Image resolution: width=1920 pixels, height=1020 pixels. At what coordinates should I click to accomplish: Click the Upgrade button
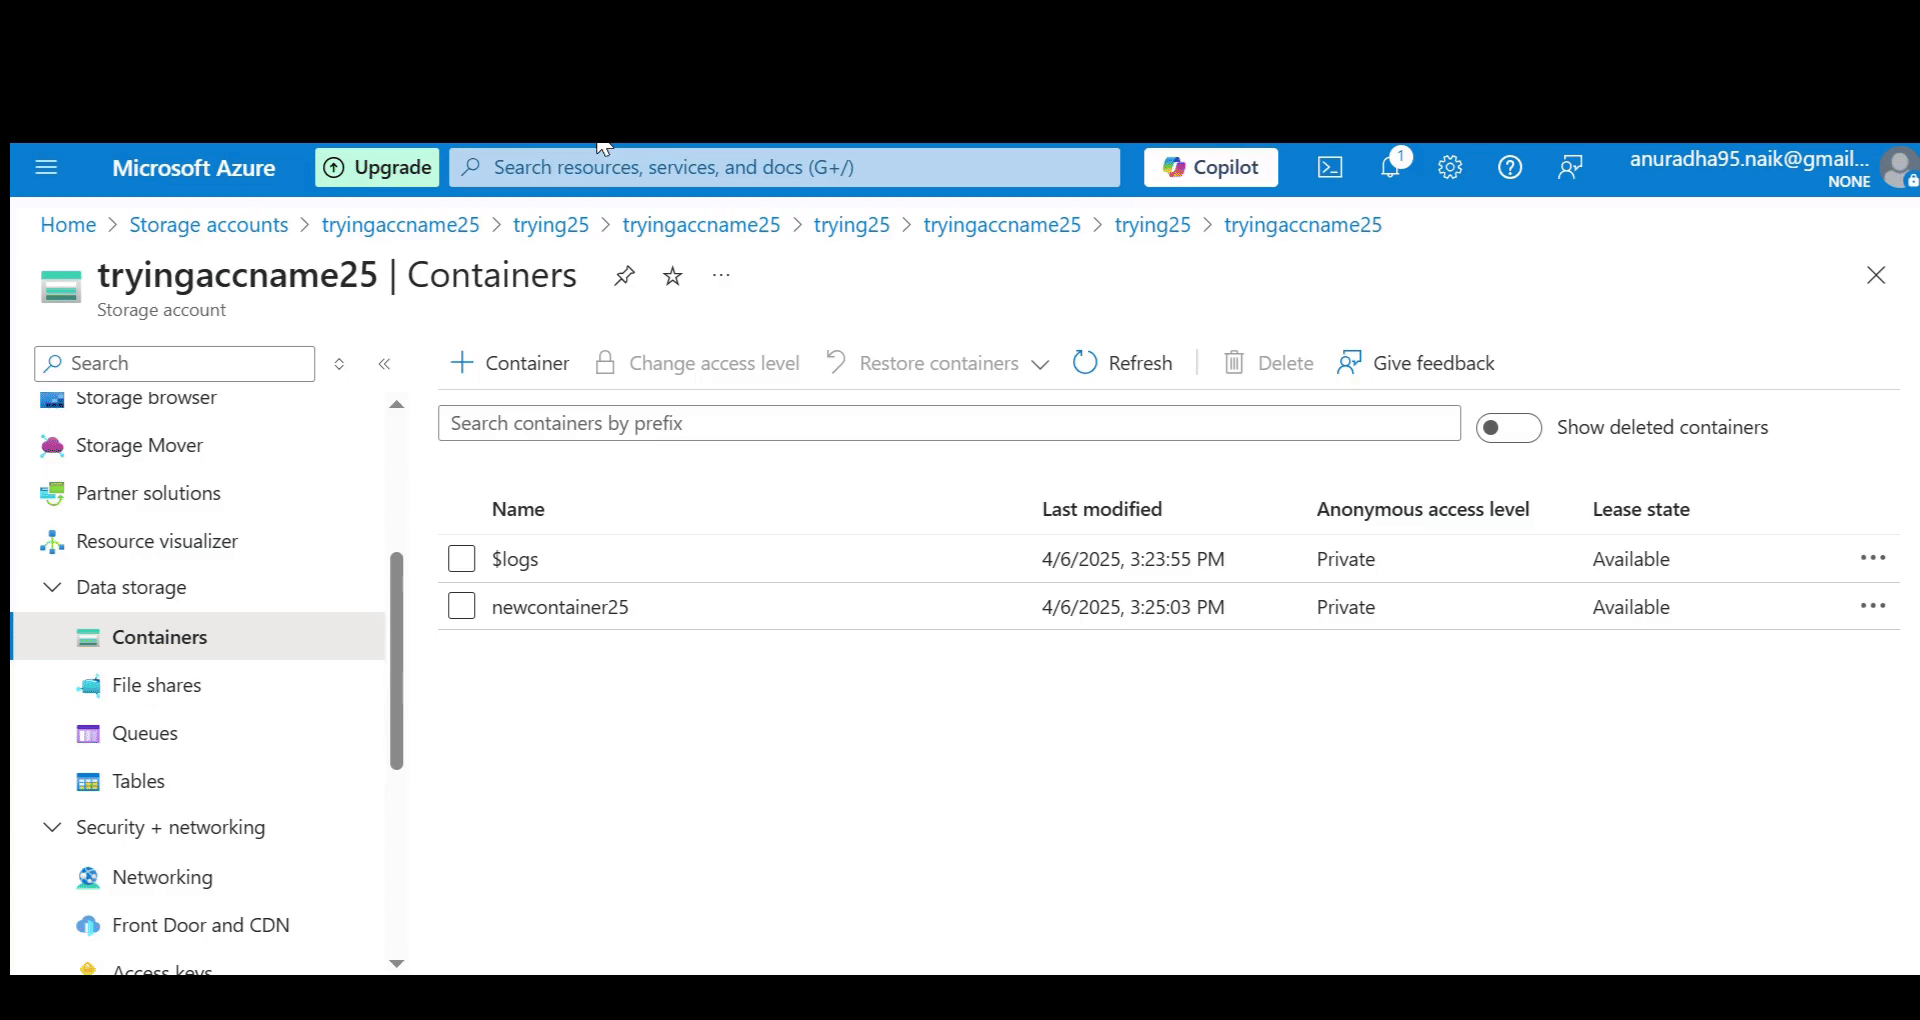point(378,168)
